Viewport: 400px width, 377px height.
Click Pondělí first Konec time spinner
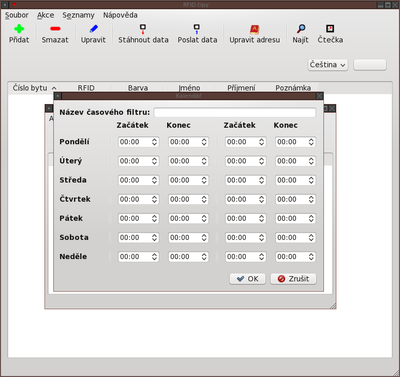(188, 142)
